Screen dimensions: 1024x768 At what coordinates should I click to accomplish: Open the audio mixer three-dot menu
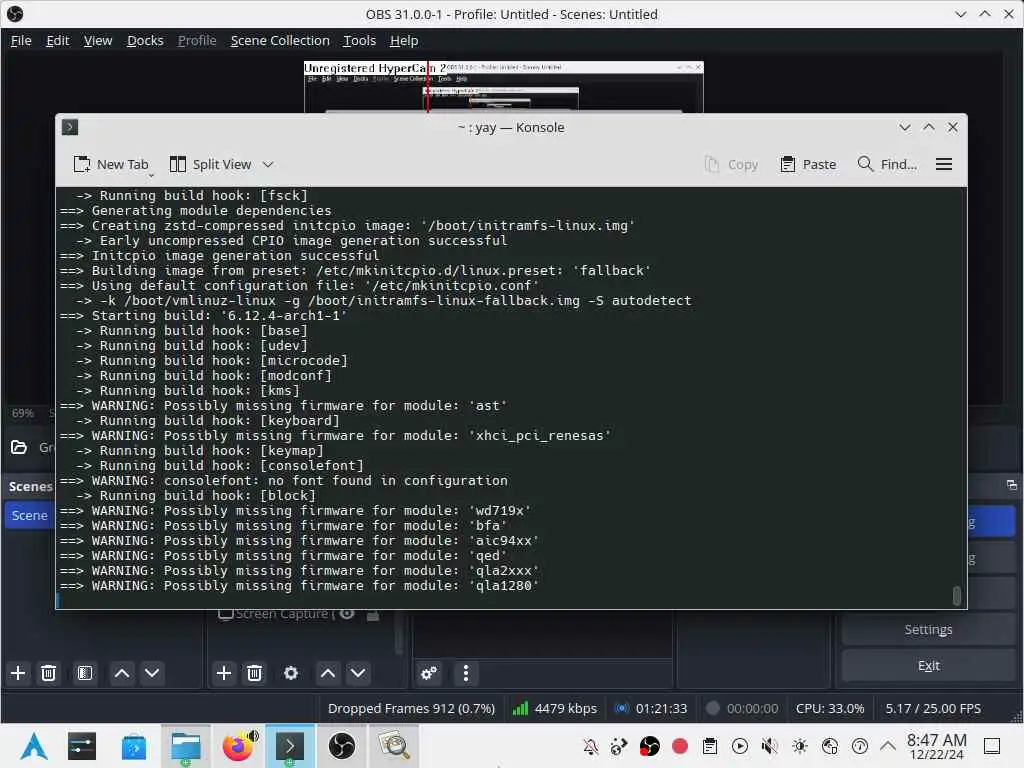(x=466, y=673)
